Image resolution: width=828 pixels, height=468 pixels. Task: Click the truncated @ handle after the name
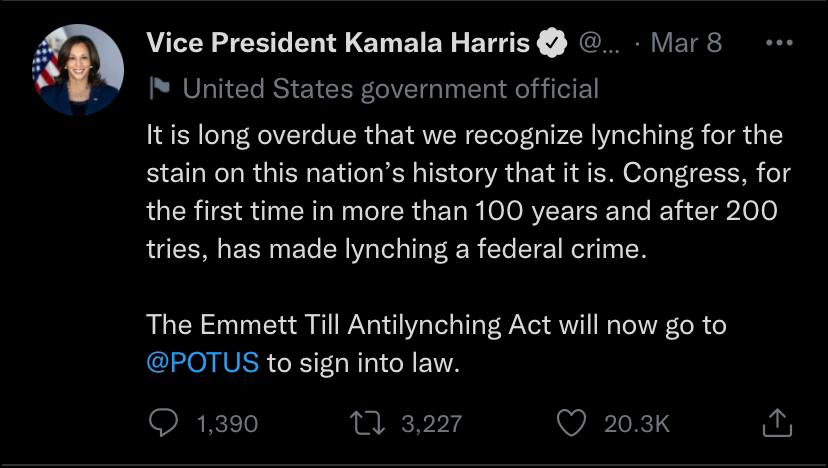pos(600,43)
